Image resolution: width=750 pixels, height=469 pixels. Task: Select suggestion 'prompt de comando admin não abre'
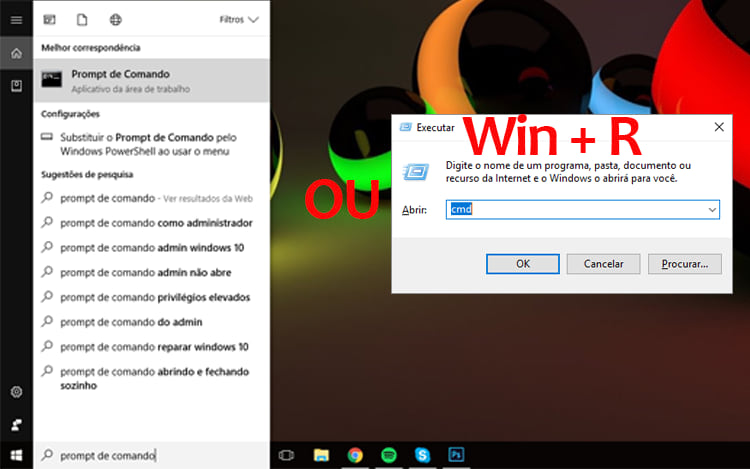(x=152, y=273)
